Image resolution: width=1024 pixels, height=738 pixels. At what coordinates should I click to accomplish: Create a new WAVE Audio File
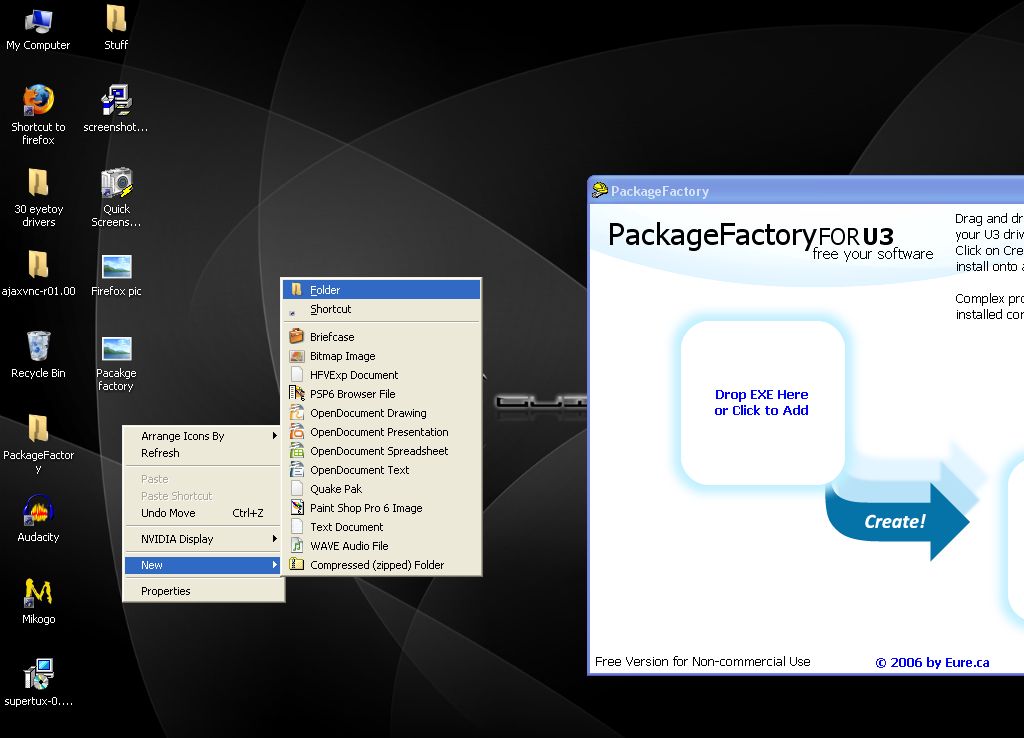coord(382,545)
